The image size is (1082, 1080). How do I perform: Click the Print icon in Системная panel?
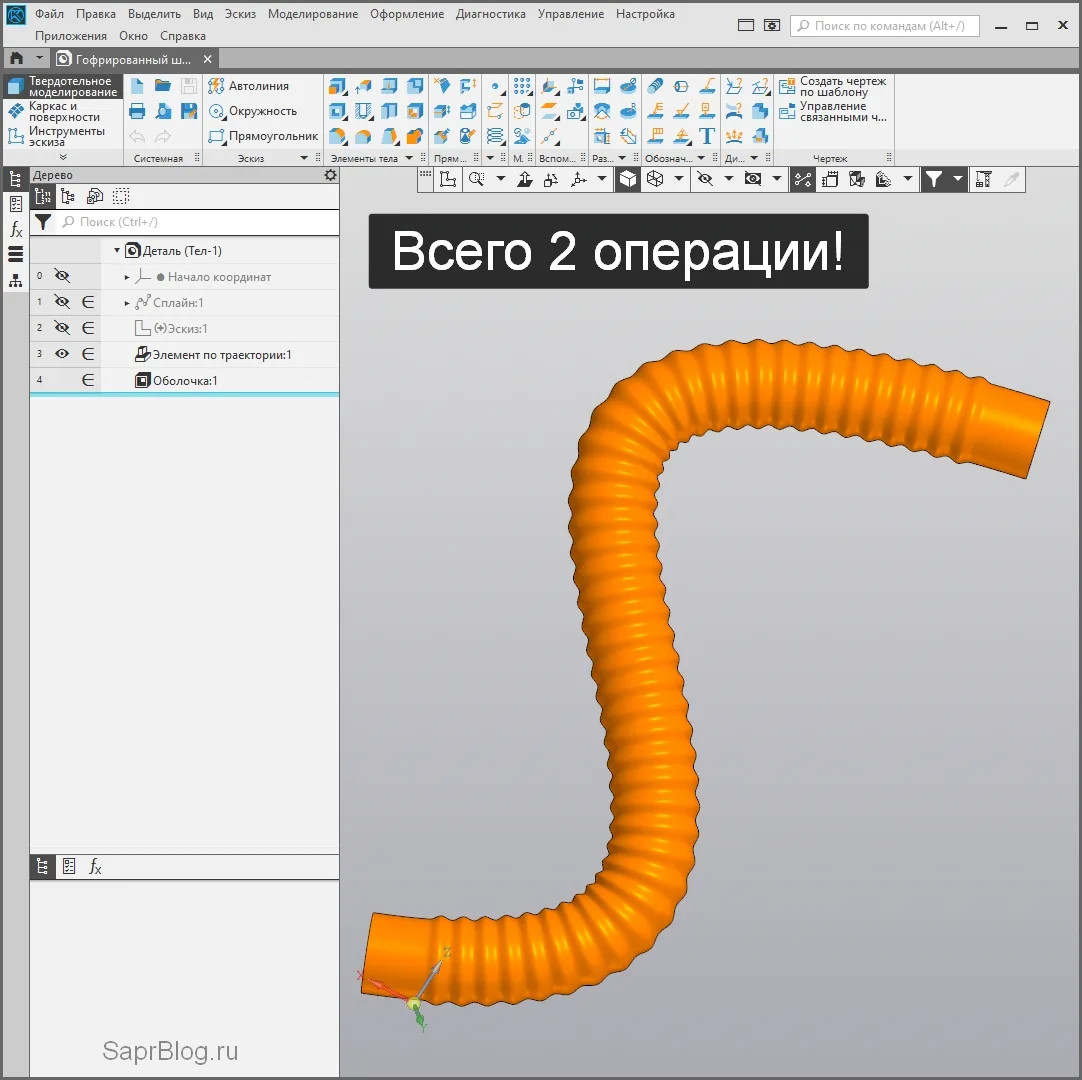coord(138,111)
